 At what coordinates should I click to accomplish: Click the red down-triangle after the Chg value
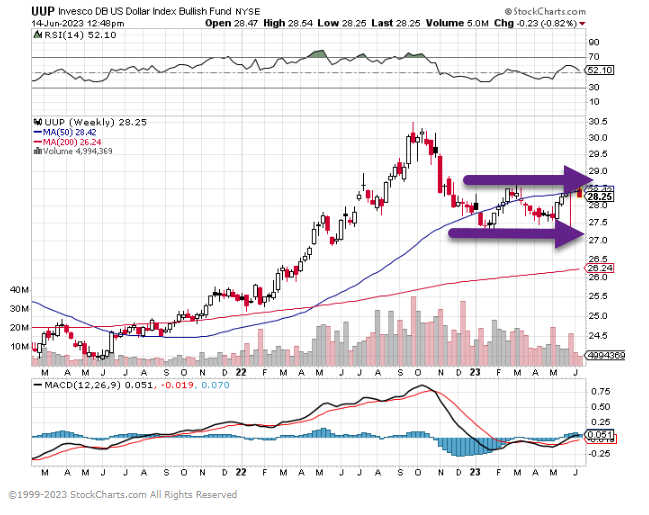(583, 24)
